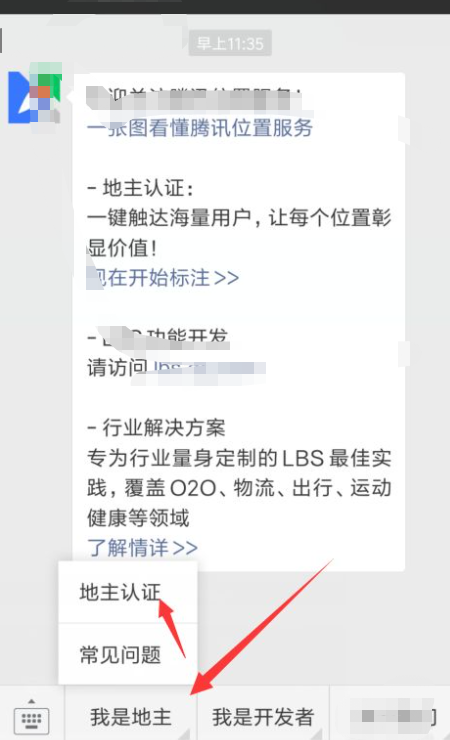Click the corner triangle on 我是地主
Screen dimensions: 450x740
click(x=185, y=733)
